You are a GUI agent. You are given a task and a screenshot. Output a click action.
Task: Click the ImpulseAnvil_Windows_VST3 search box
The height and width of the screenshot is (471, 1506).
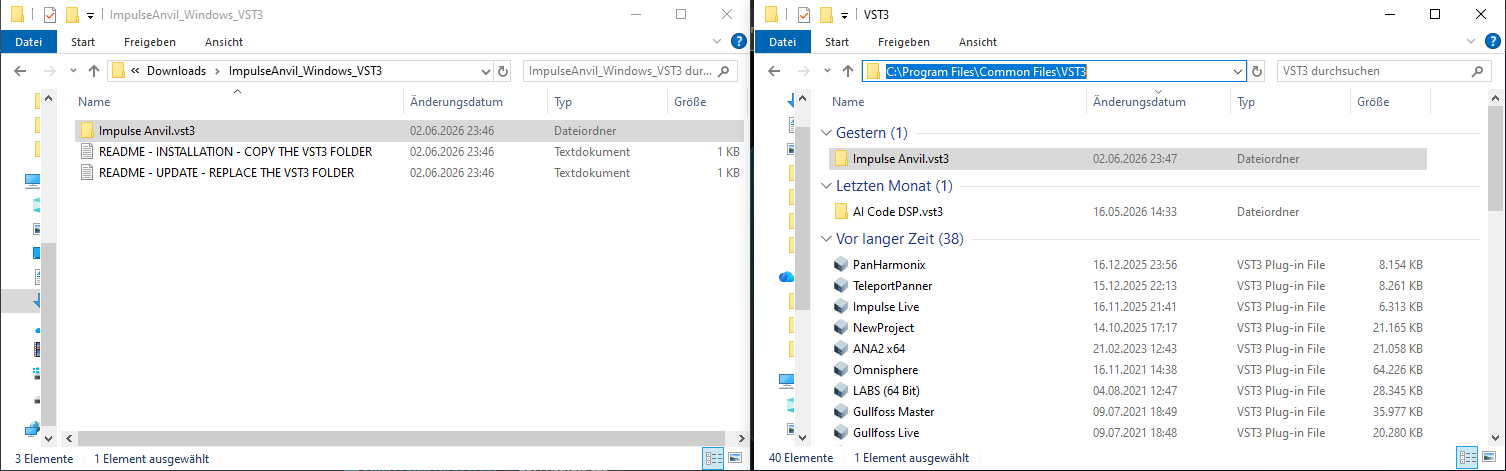(x=630, y=71)
